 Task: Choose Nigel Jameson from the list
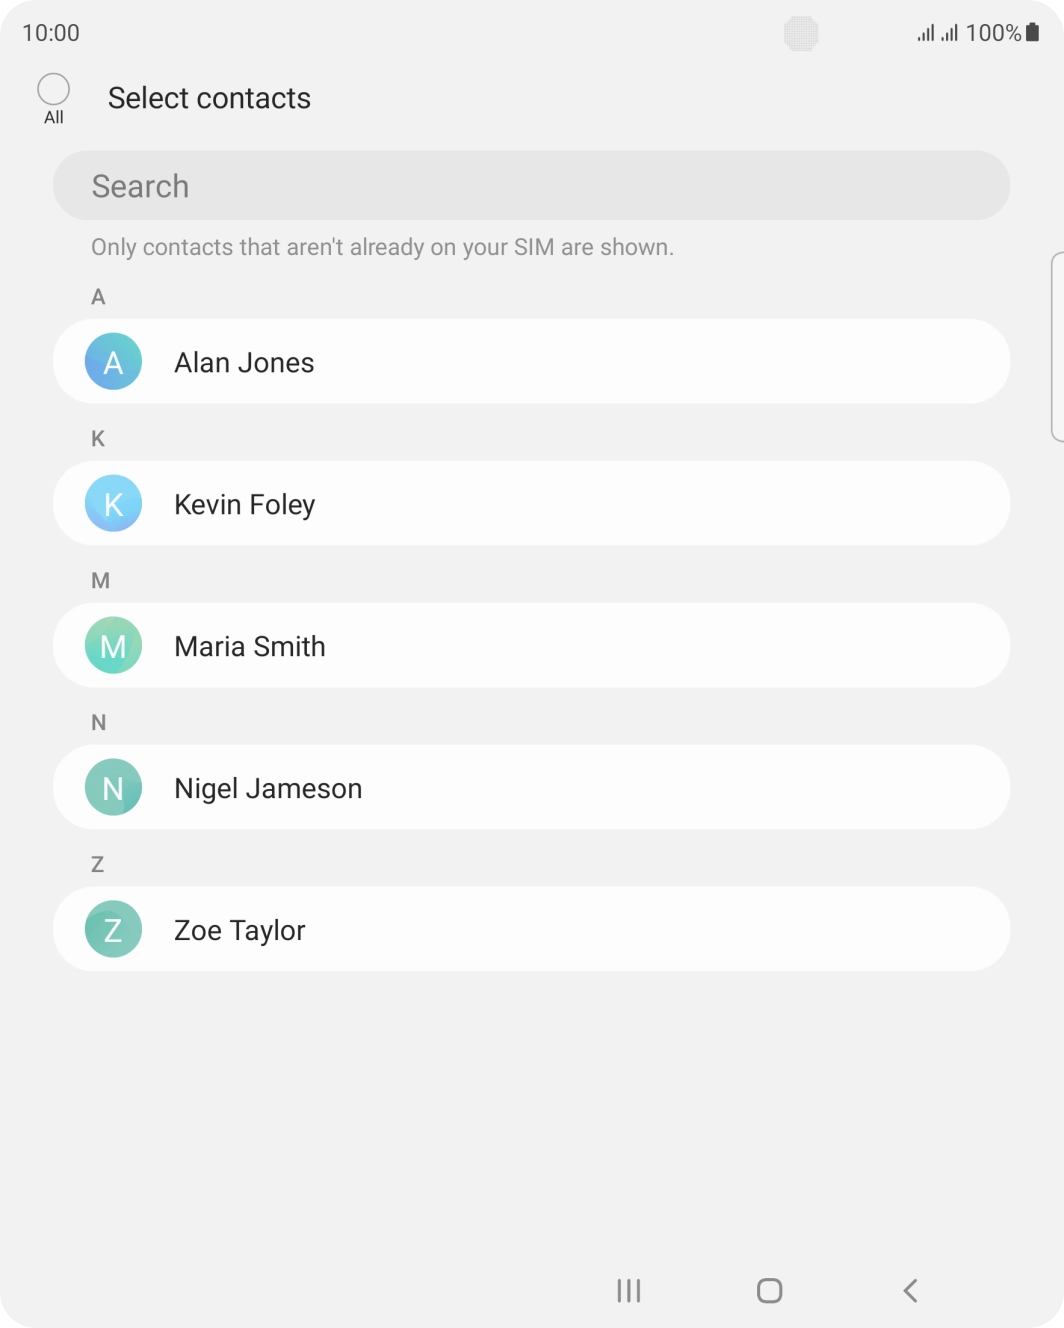click(531, 787)
